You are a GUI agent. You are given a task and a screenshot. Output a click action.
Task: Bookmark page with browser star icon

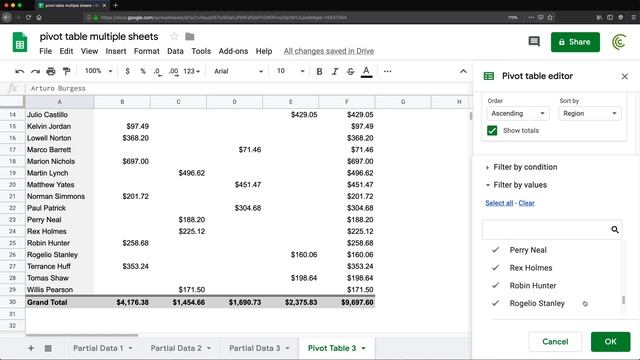click(550, 18)
